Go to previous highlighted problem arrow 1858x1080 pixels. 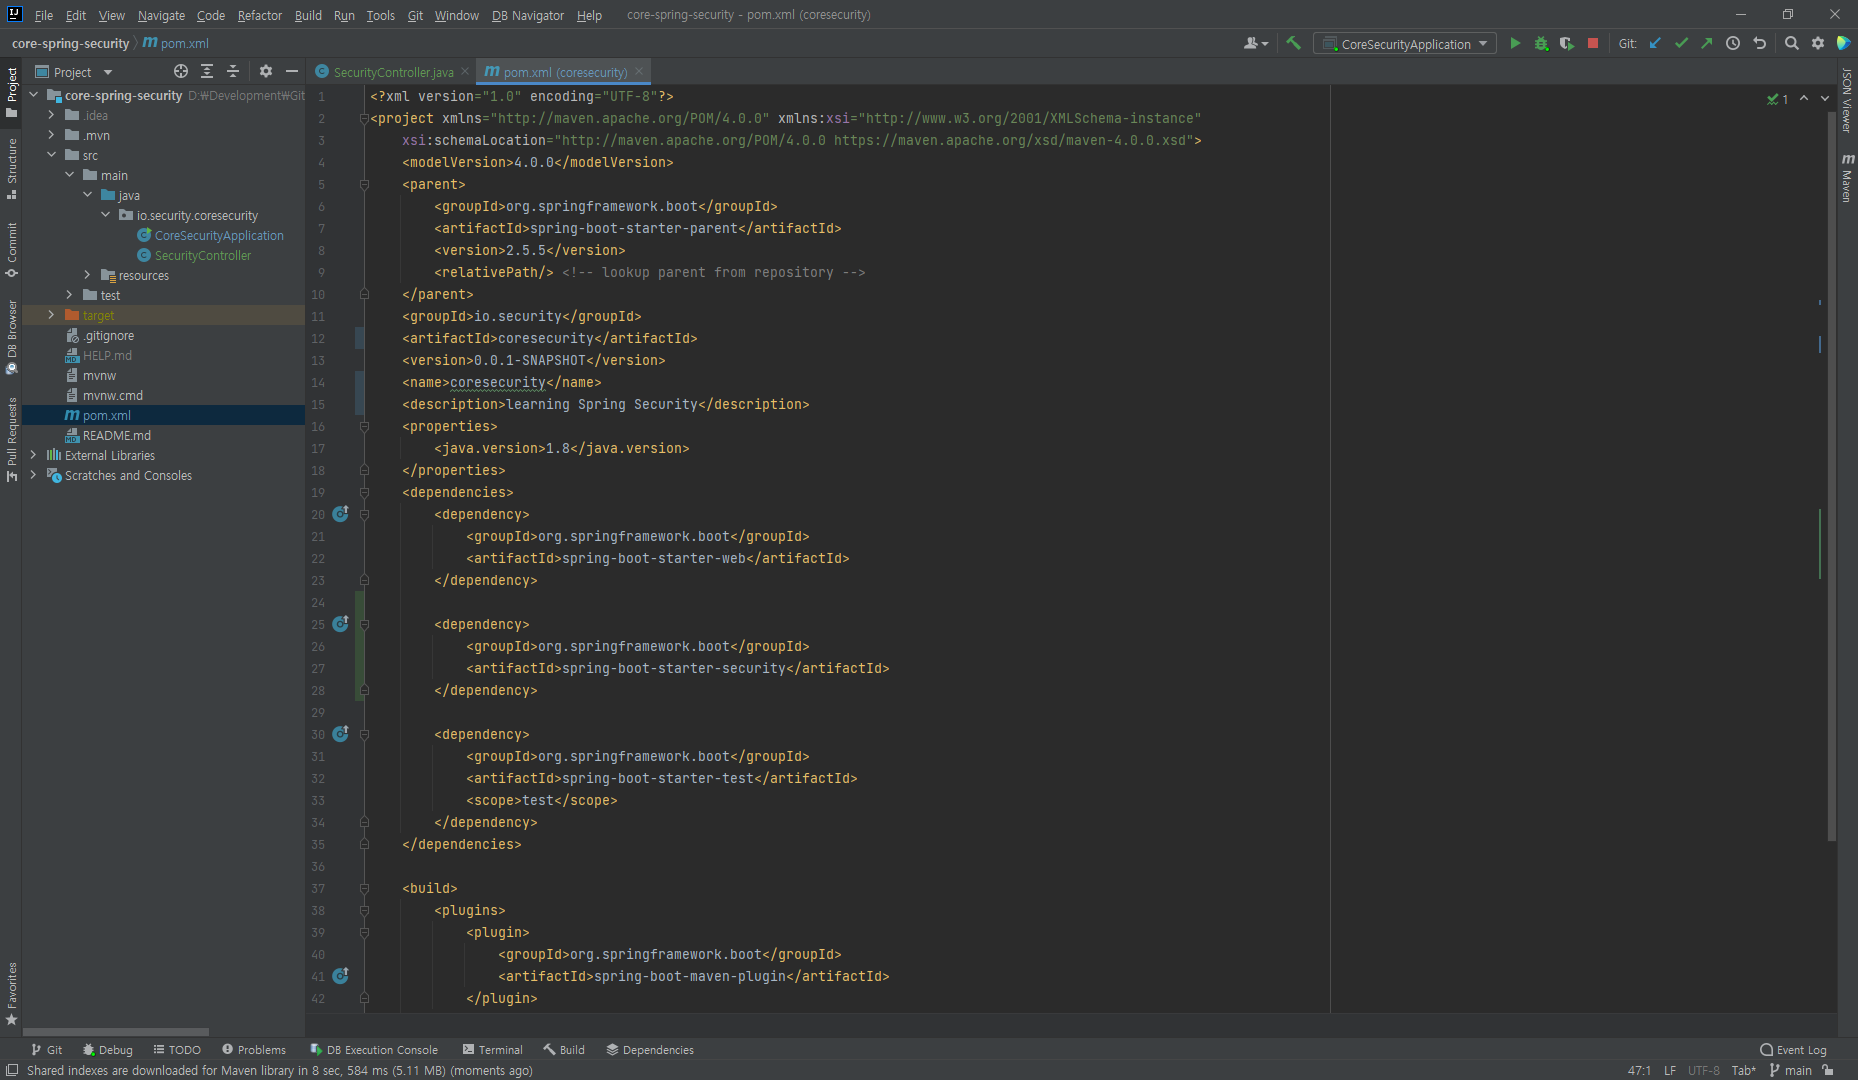1804,98
